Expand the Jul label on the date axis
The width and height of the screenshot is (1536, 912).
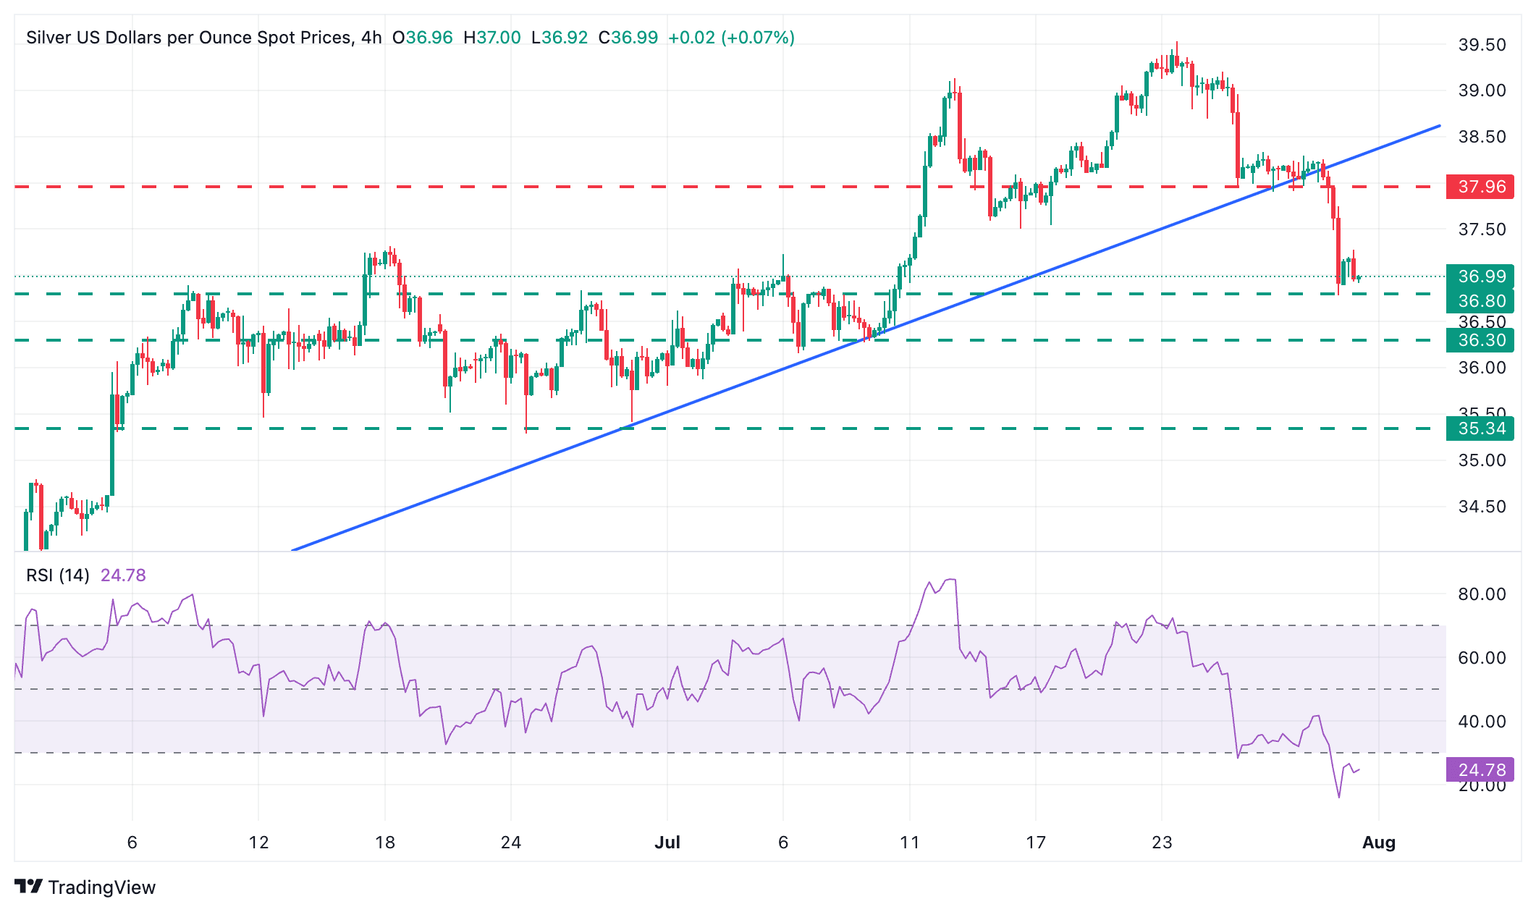pyautogui.click(x=667, y=842)
